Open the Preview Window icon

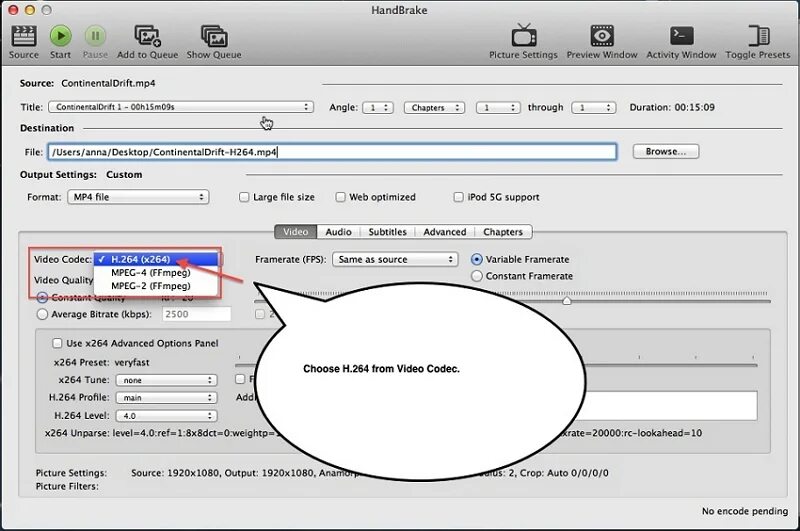point(602,36)
